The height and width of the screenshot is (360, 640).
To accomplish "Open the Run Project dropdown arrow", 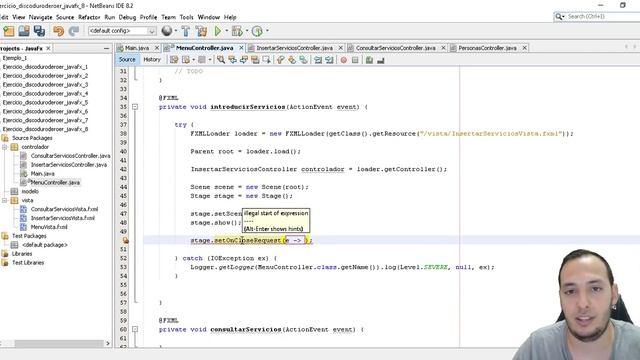I will pos(227,31).
